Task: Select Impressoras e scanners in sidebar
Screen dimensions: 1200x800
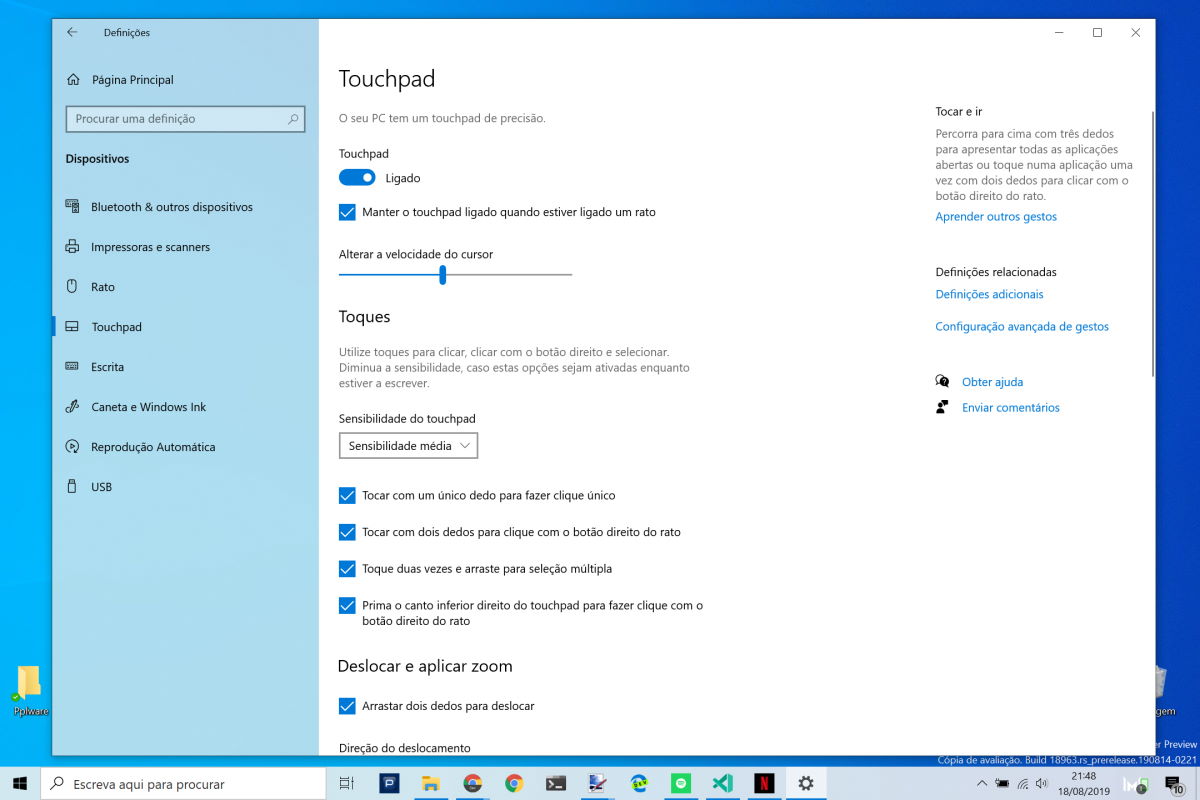Action: (x=148, y=246)
